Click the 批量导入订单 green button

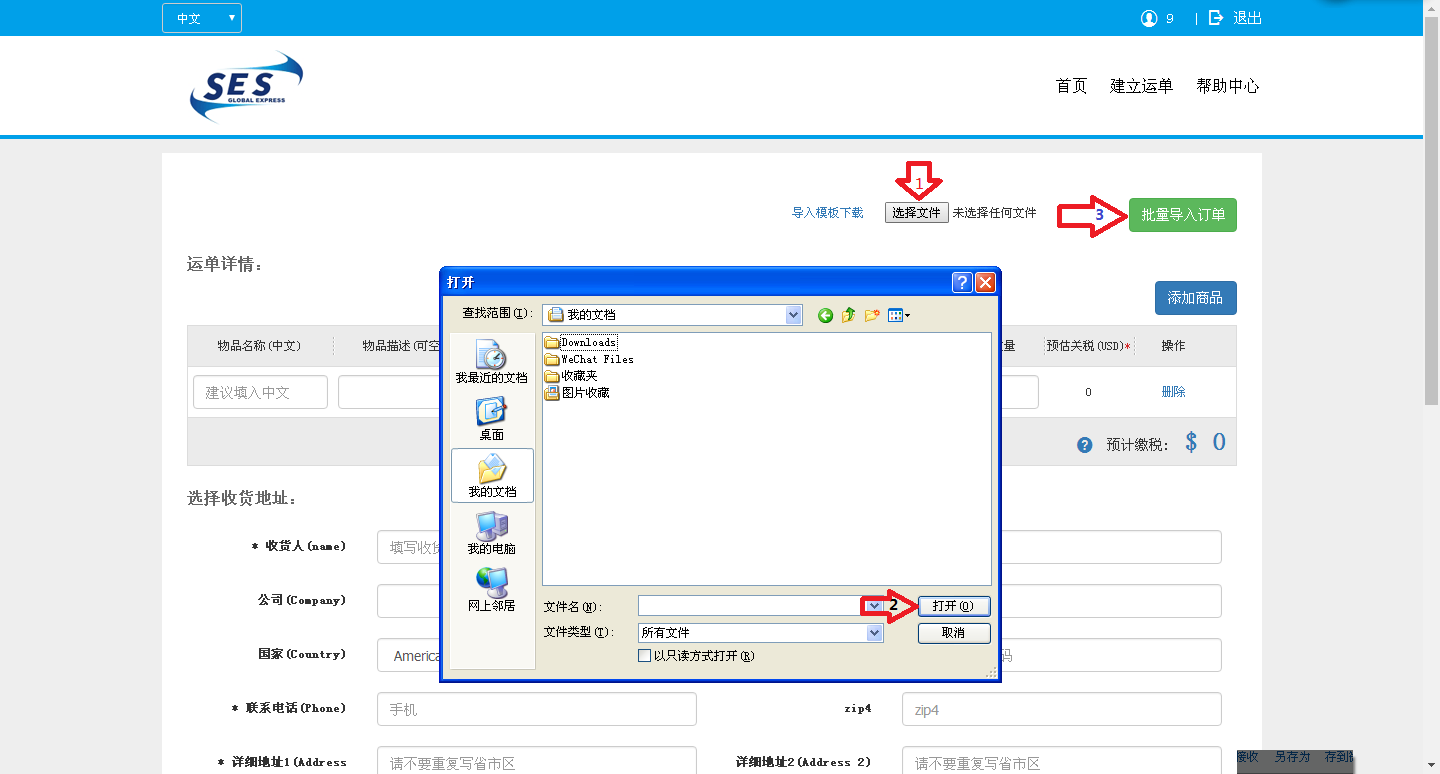pos(1182,215)
